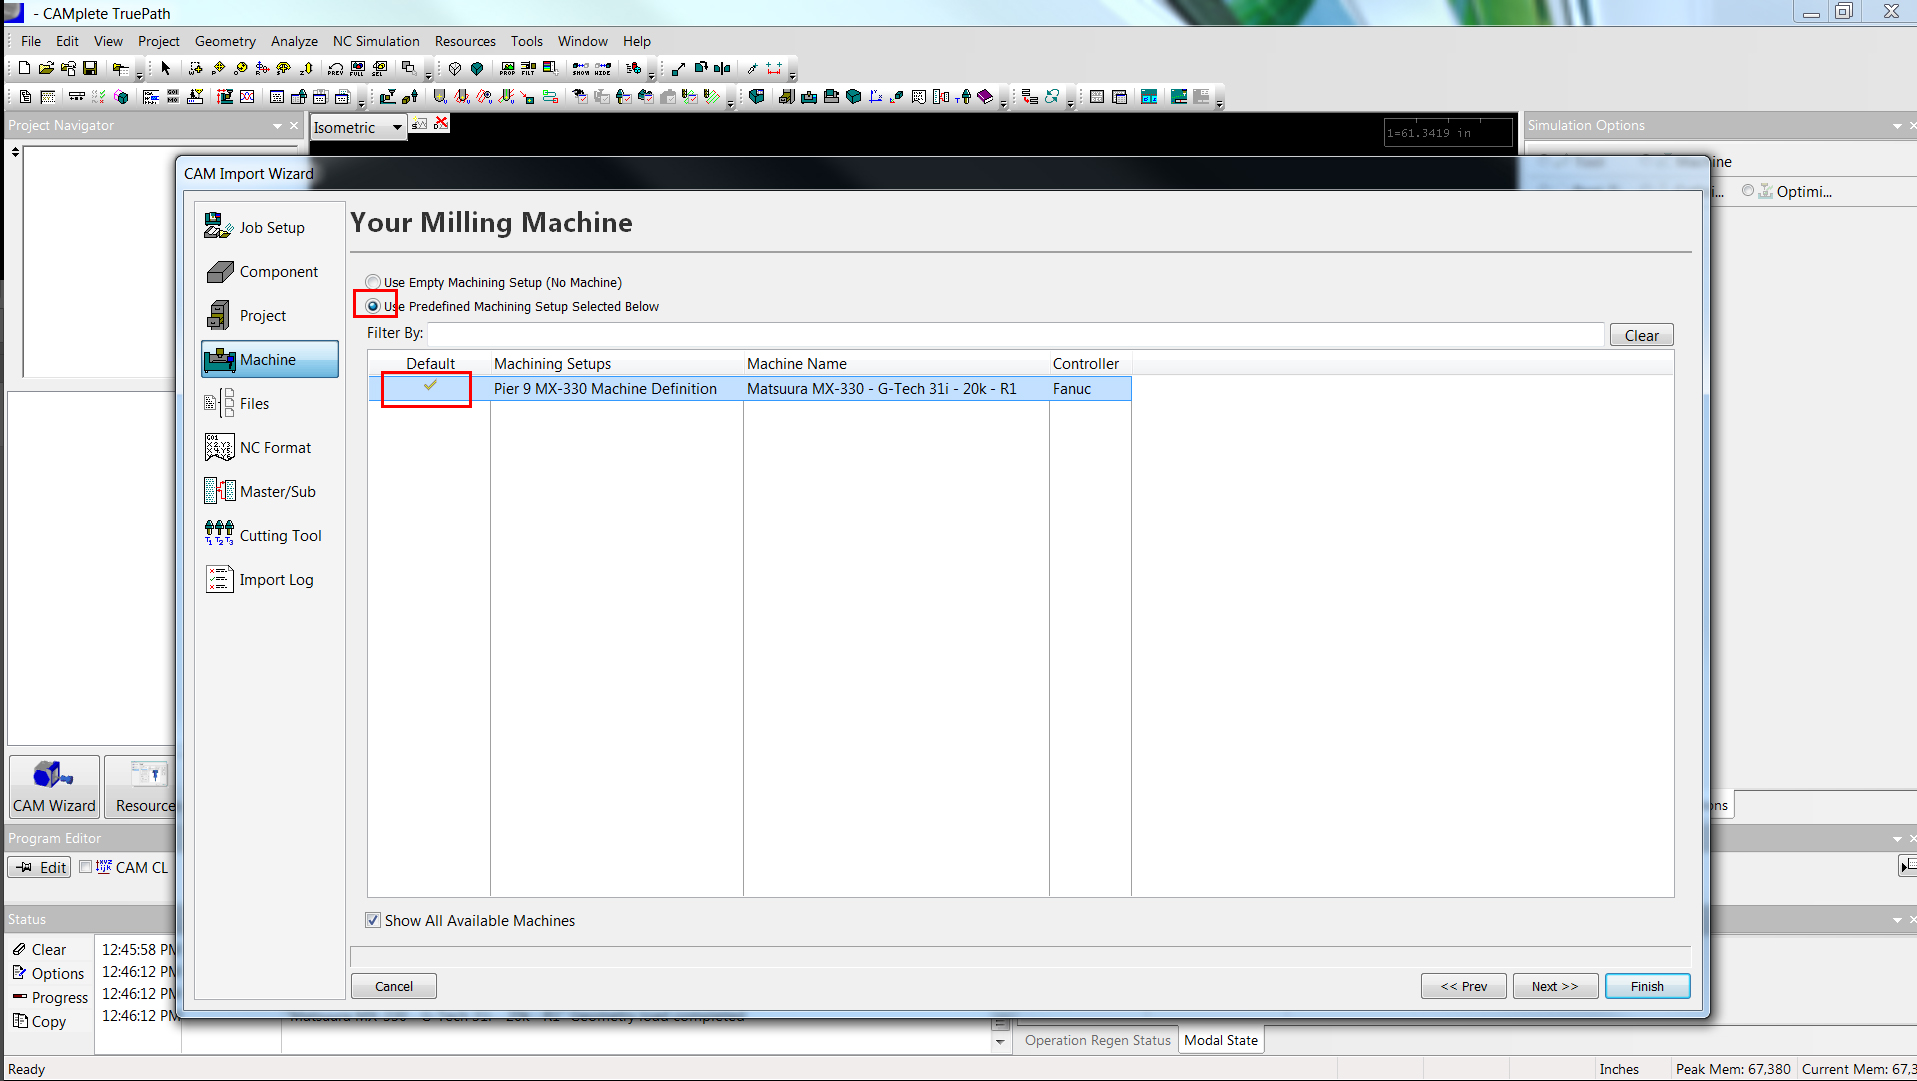Select Use Predefined Machining Setup radio button
Viewport: 1917px width, 1081px height.
[x=373, y=306]
